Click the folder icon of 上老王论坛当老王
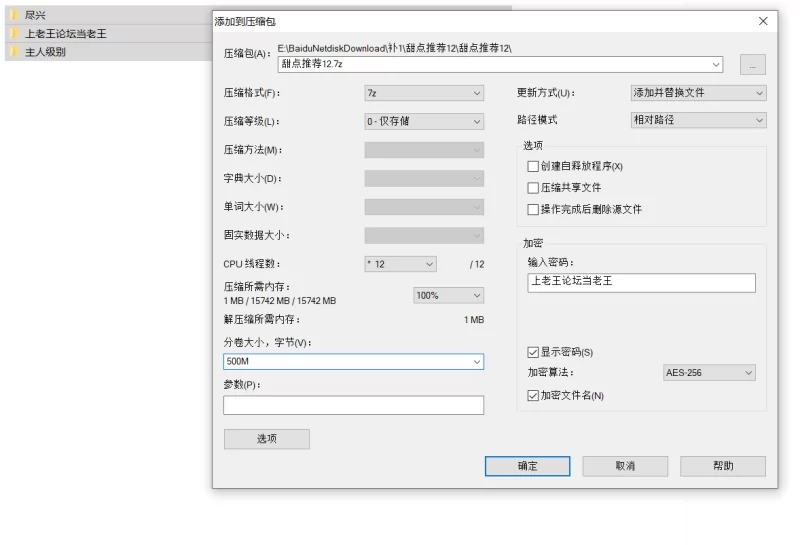The width and height of the screenshot is (800, 545). pos(14,34)
